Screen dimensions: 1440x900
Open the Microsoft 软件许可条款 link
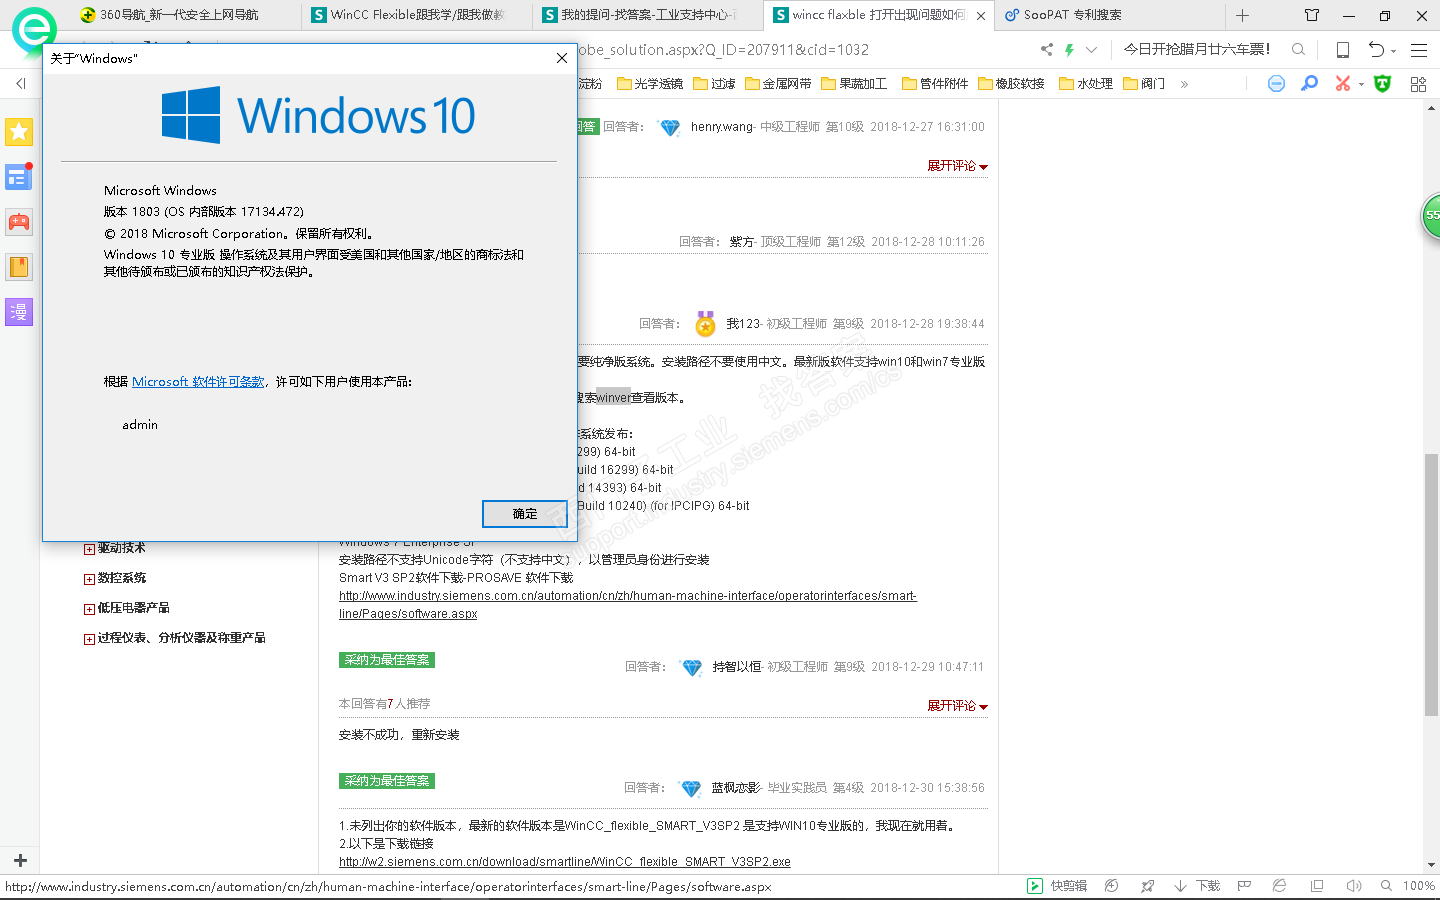tap(198, 382)
